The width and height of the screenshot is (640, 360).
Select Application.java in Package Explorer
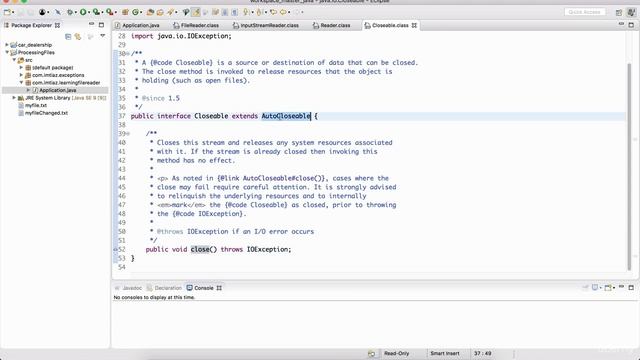click(58, 90)
